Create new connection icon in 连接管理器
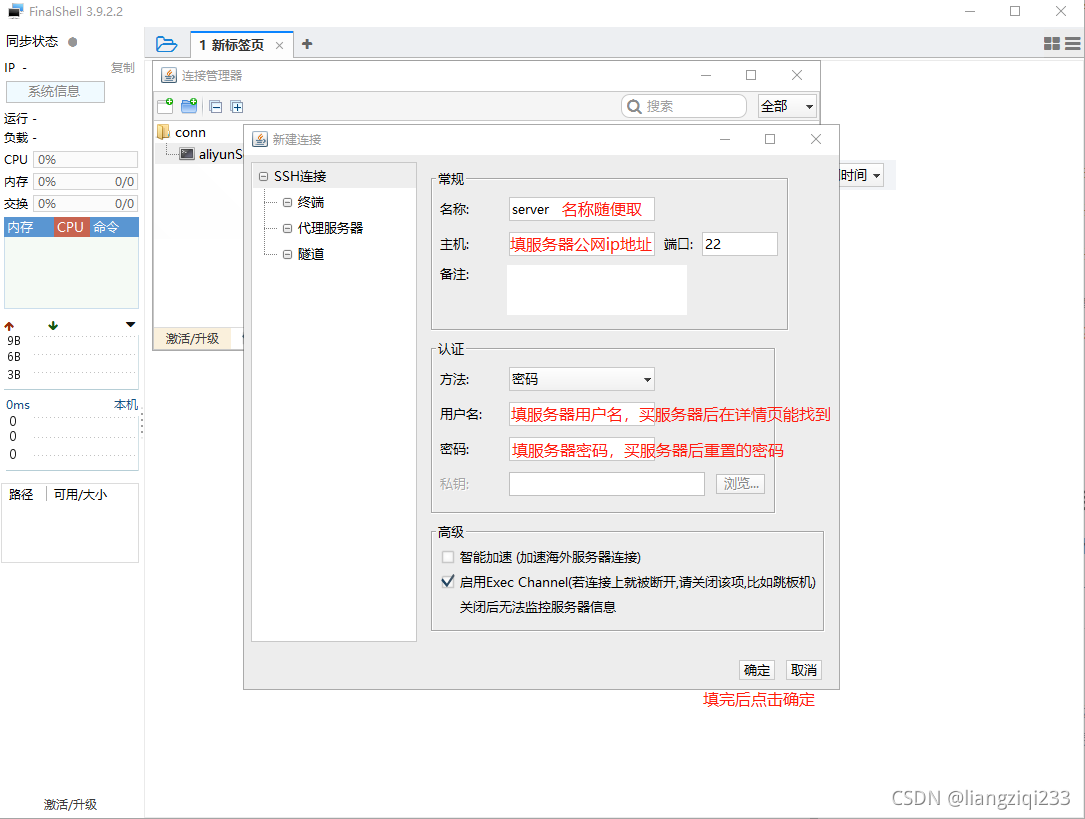 click(165, 106)
